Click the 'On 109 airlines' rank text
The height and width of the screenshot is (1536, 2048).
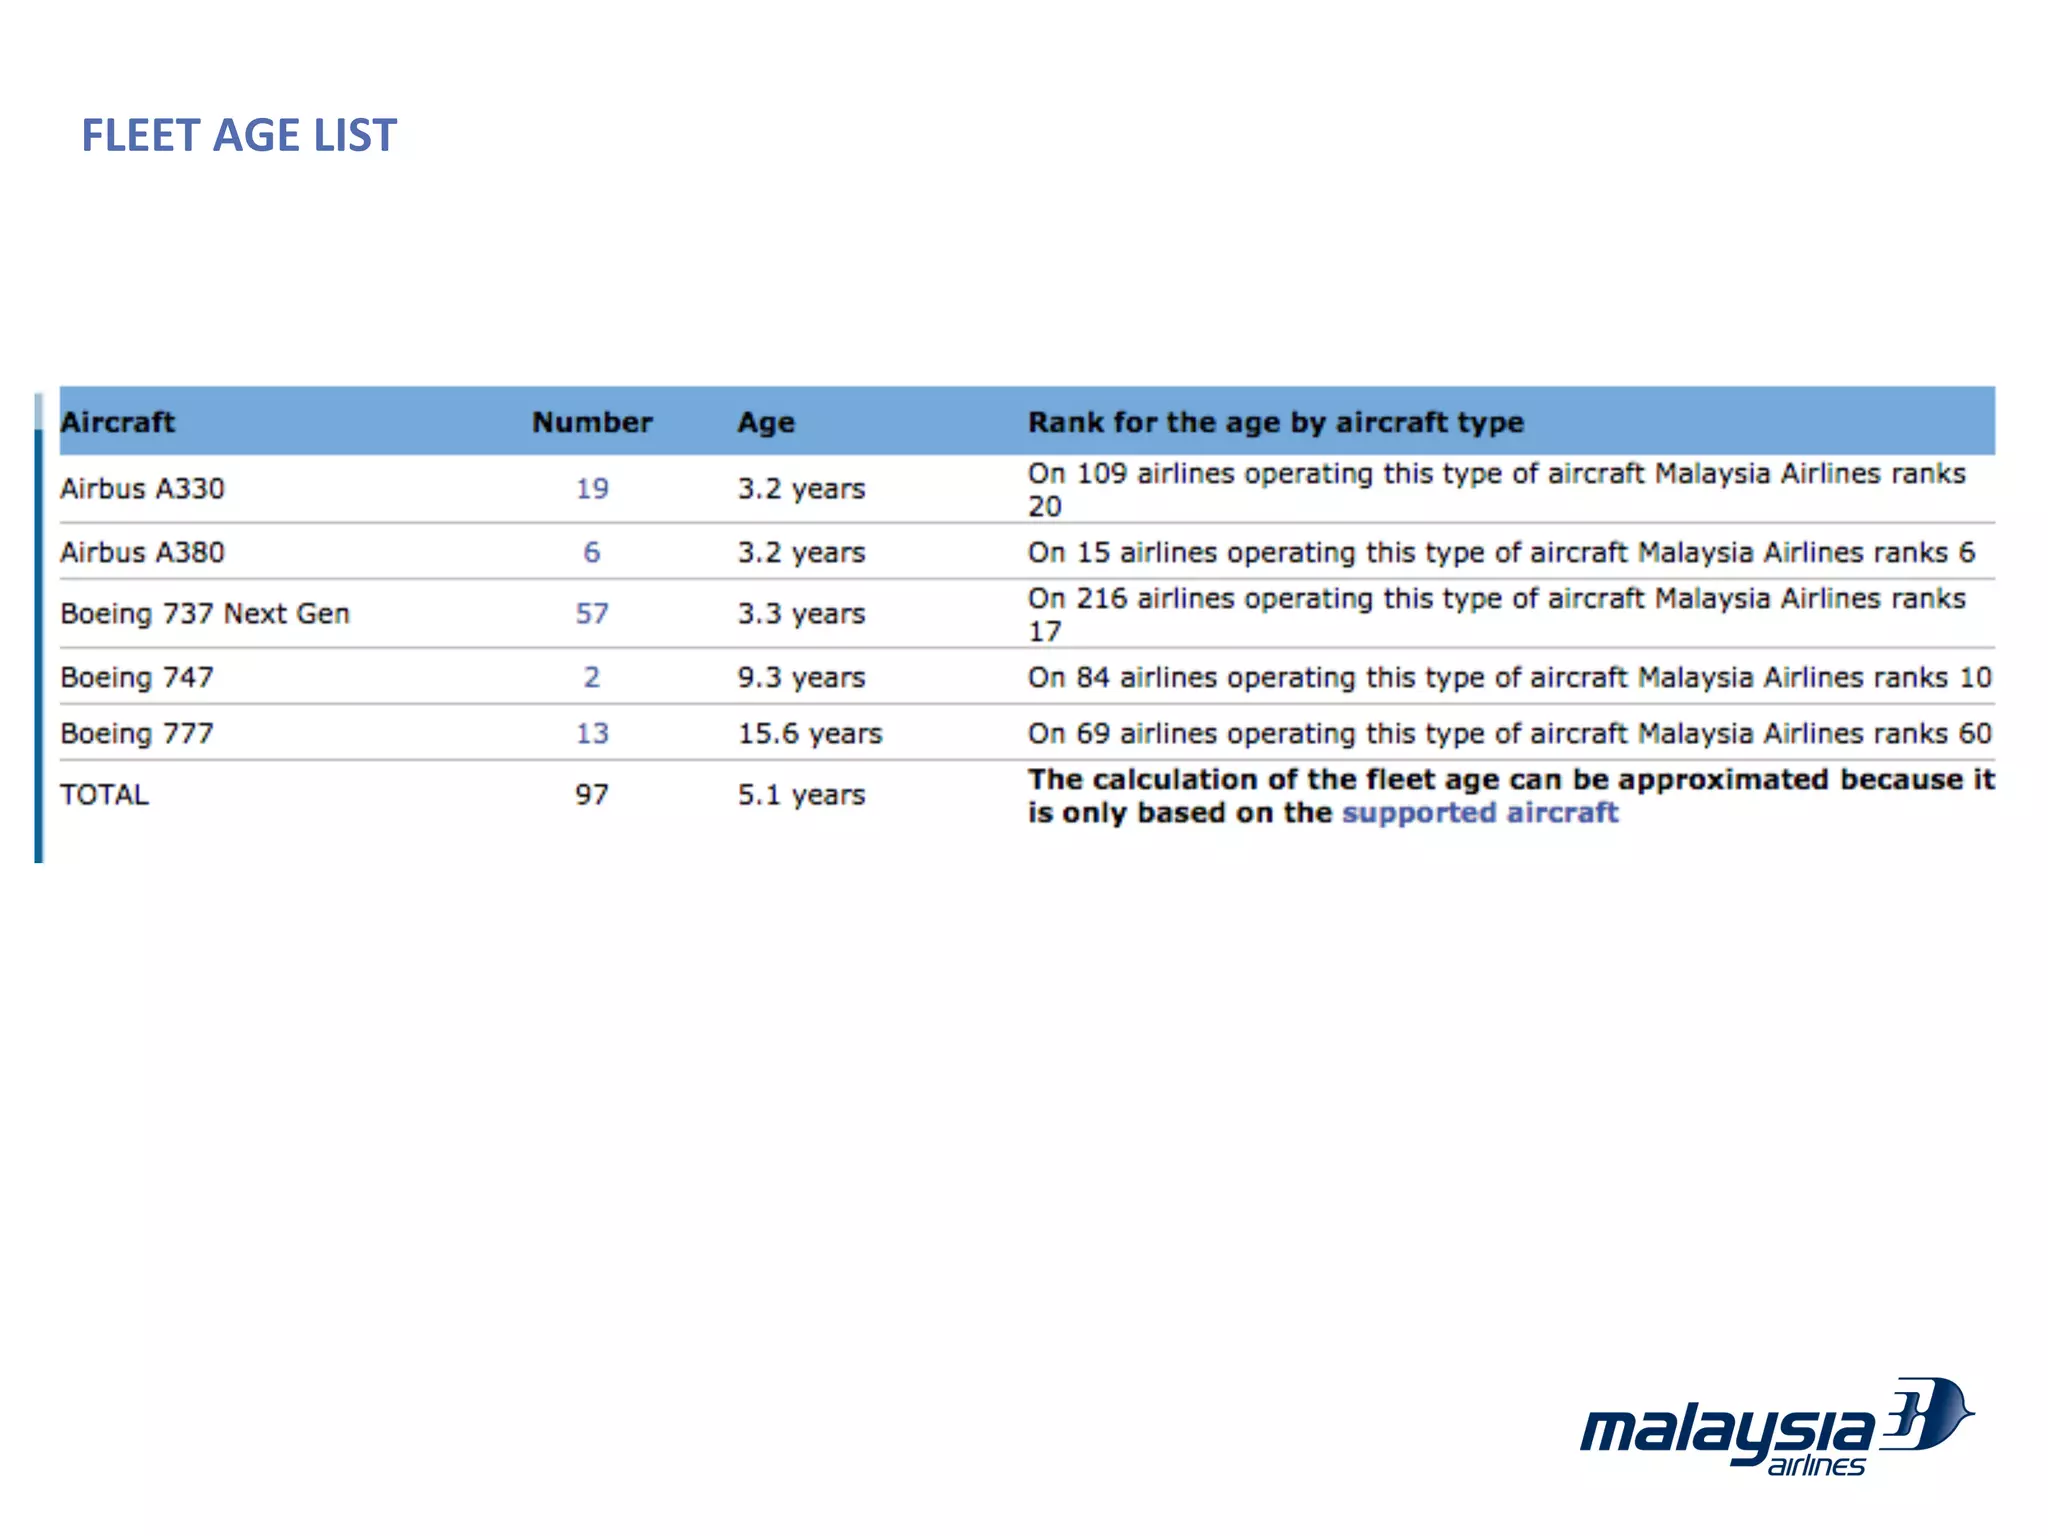click(1497, 489)
